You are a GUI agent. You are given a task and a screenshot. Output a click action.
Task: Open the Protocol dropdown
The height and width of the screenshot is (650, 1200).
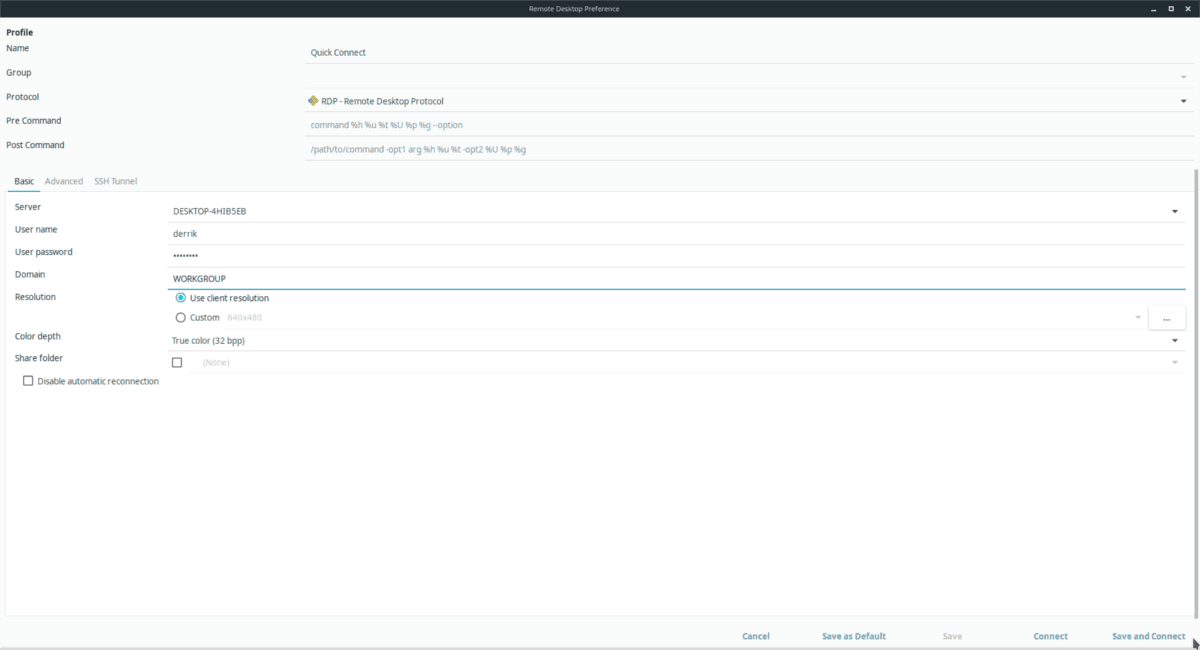pos(1182,100)
